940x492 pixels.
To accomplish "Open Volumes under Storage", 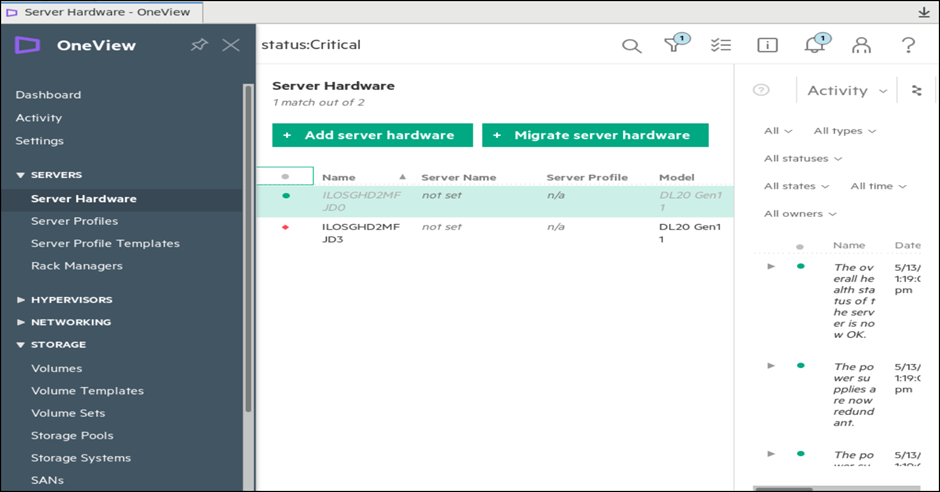I will point(56,369).
